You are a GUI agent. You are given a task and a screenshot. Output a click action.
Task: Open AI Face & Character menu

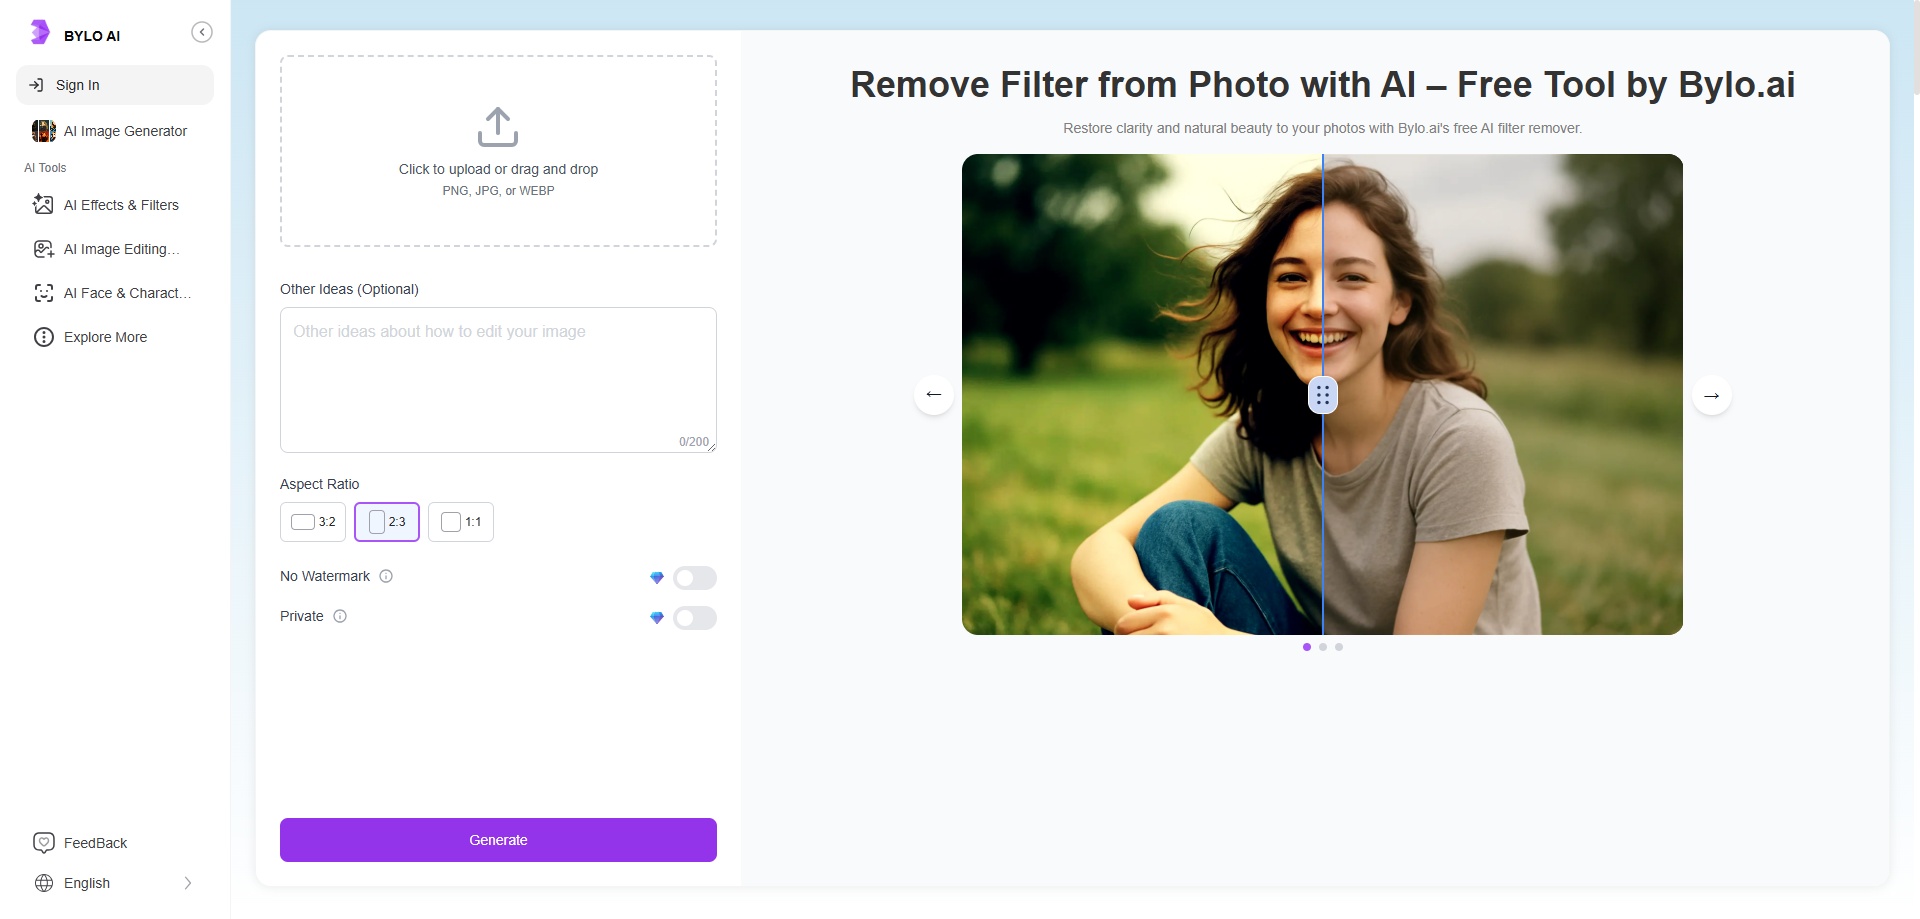[x=115, y=293]
